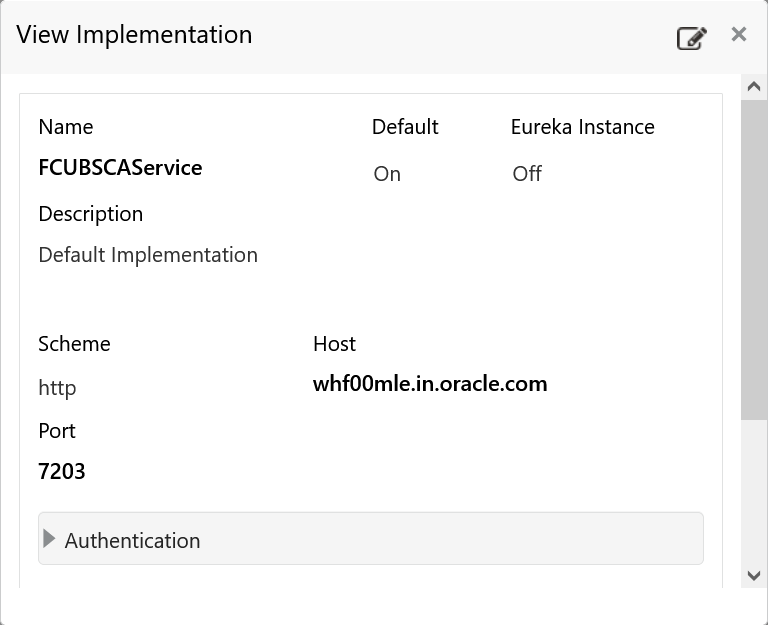Click the Default On value
Screen dimensions: 768x625
point(387,174)
